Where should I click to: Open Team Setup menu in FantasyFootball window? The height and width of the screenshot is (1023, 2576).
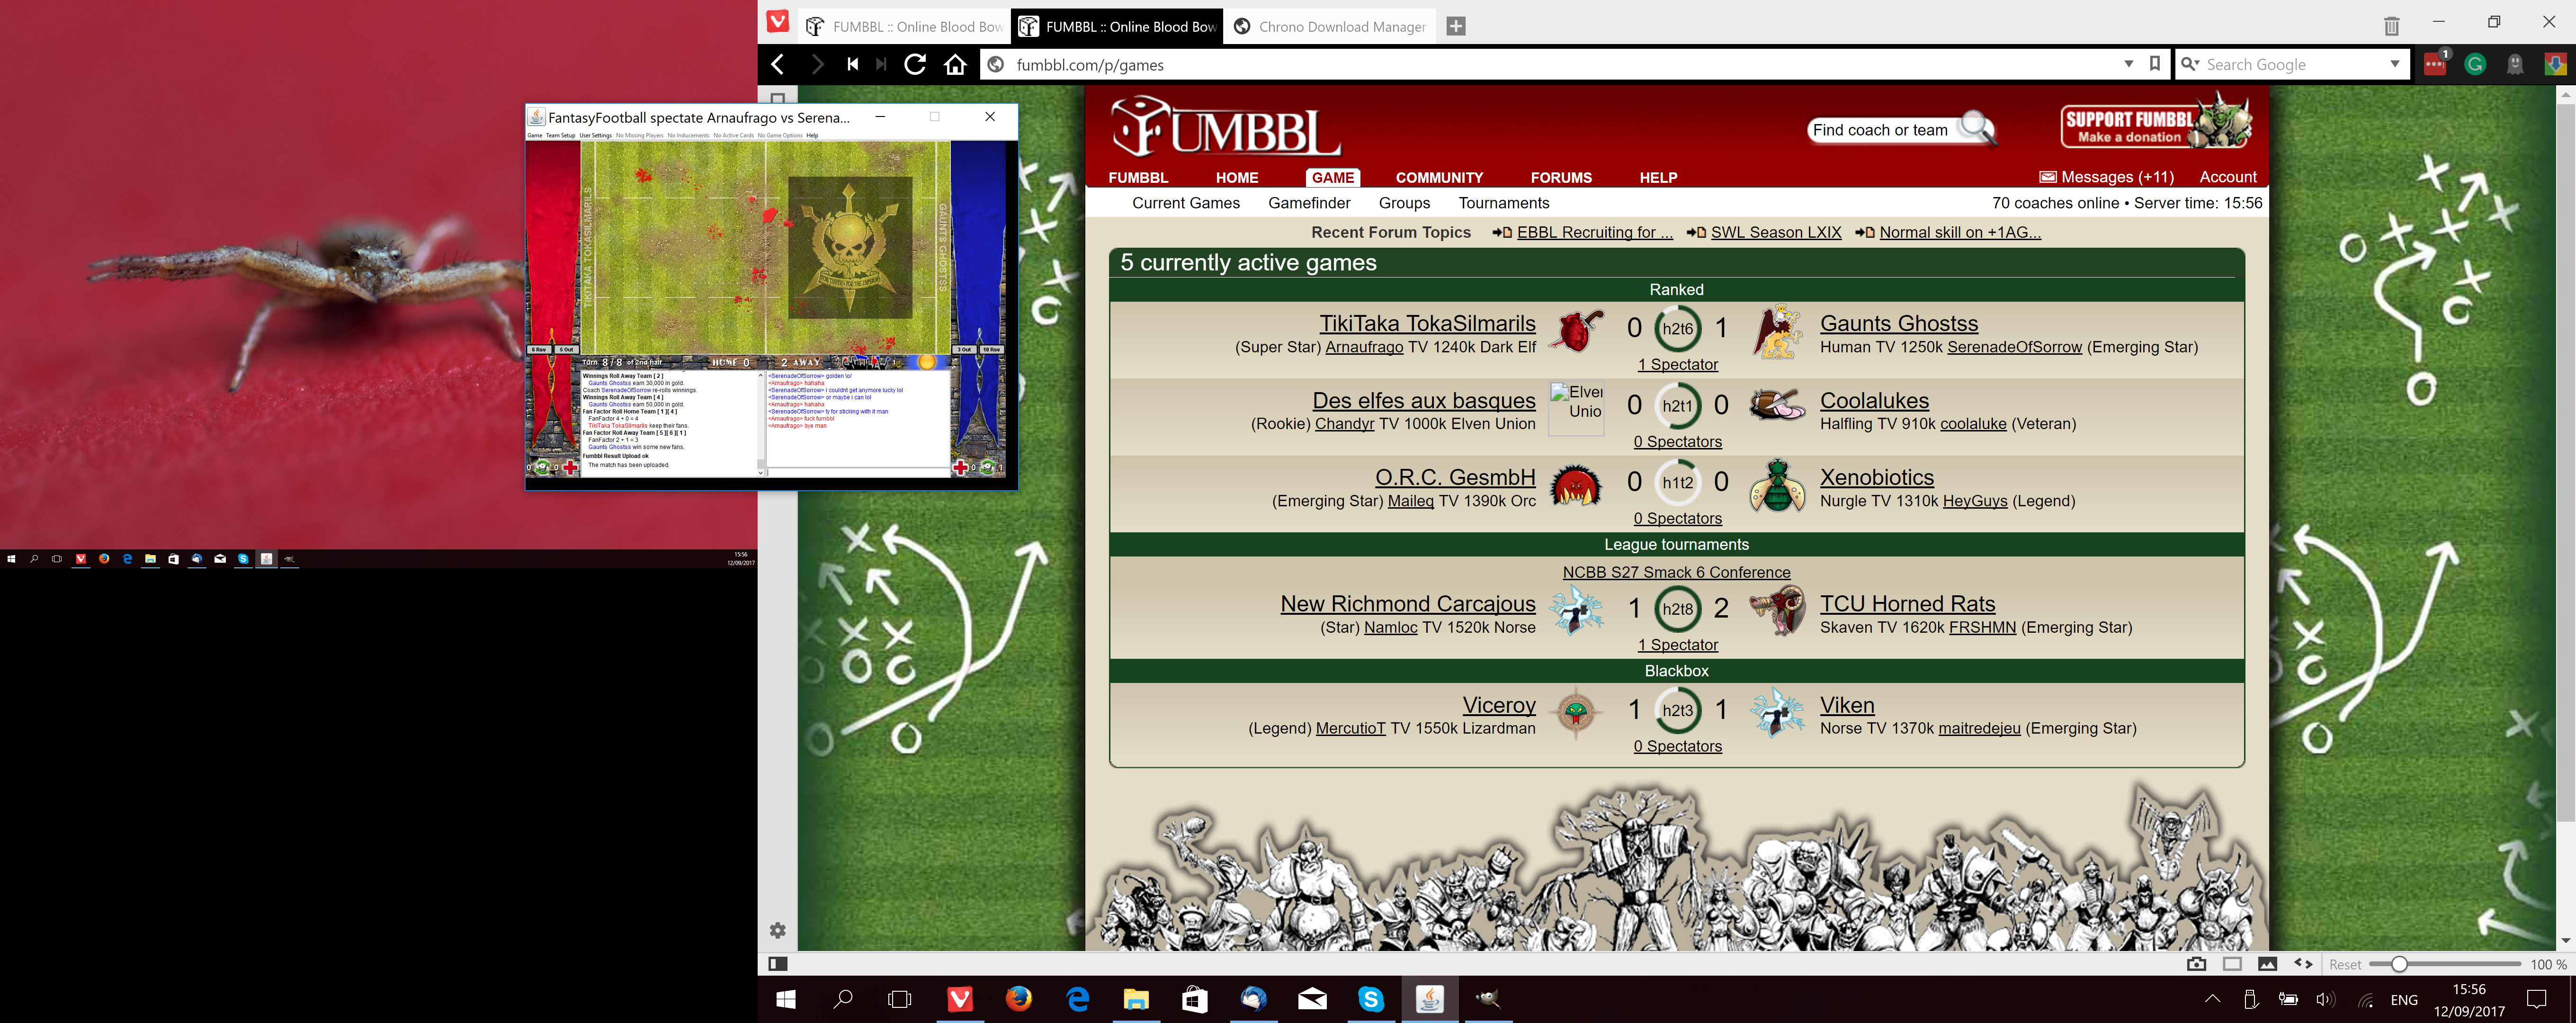pos(560,135)
